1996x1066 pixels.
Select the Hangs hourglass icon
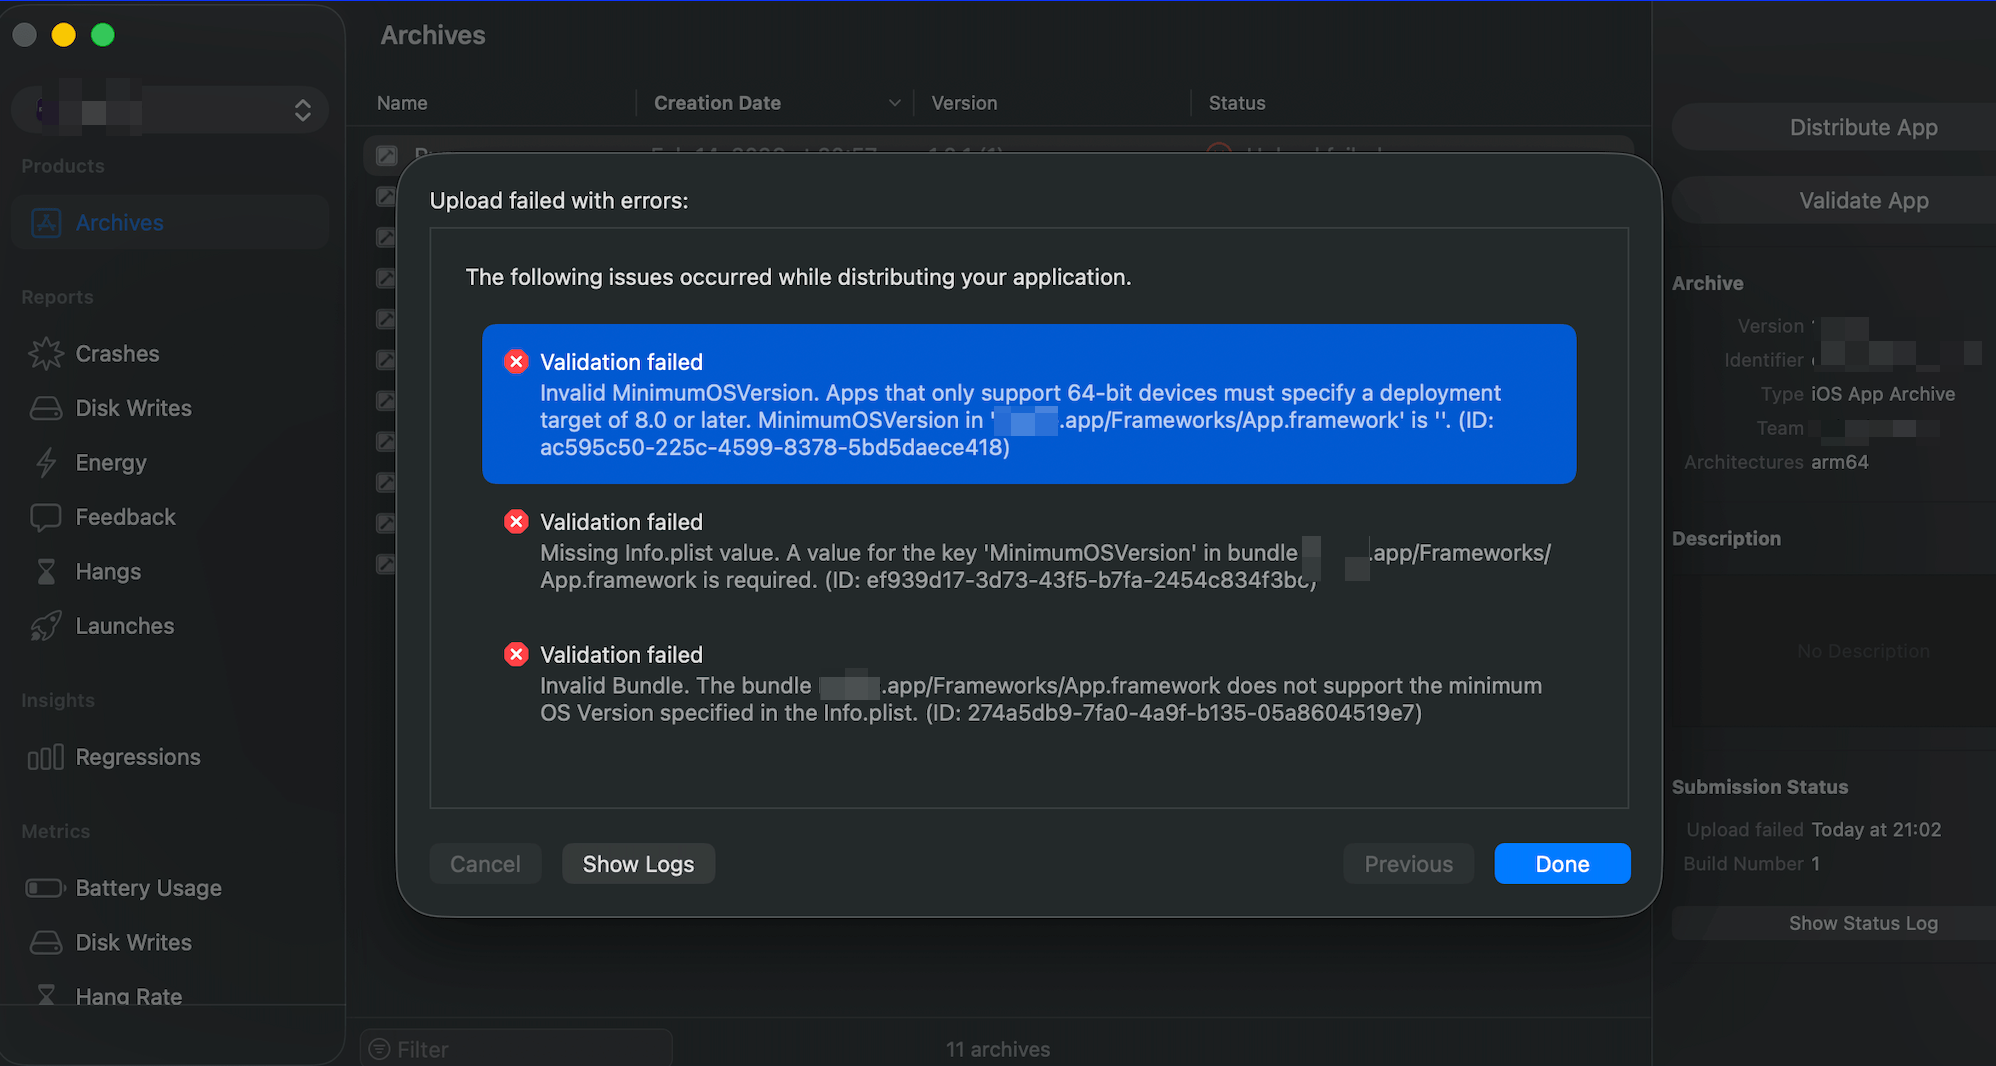pyautogui.click(x=45, y=571)
